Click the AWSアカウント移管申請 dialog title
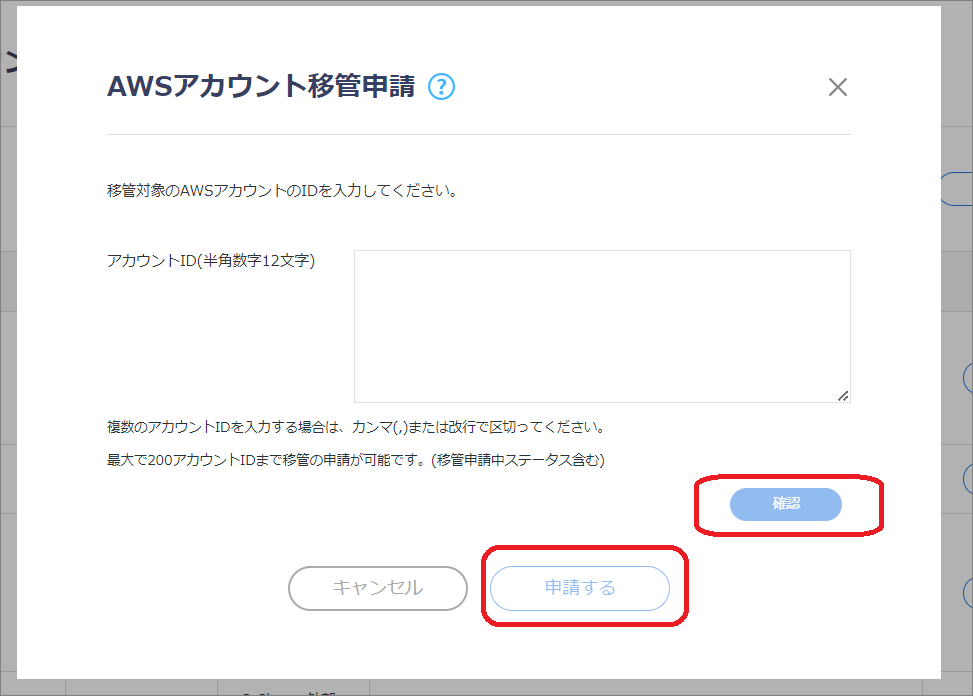 260,87
